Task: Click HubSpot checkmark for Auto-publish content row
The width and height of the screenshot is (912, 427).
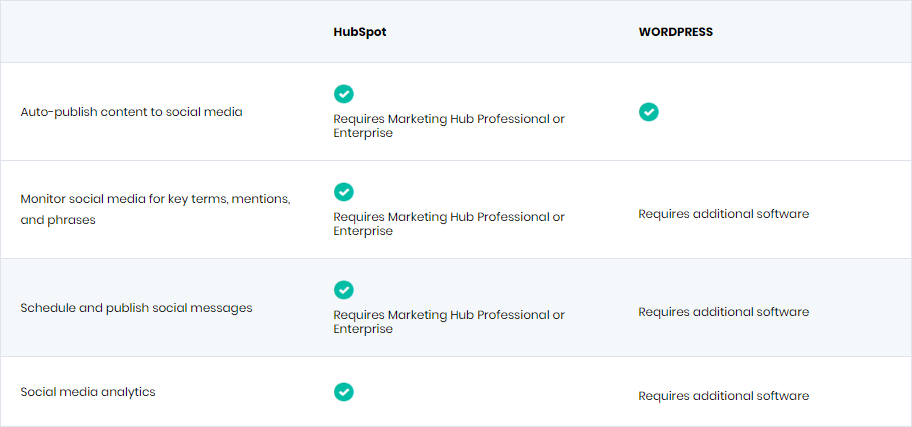Action: pos(343,94)
